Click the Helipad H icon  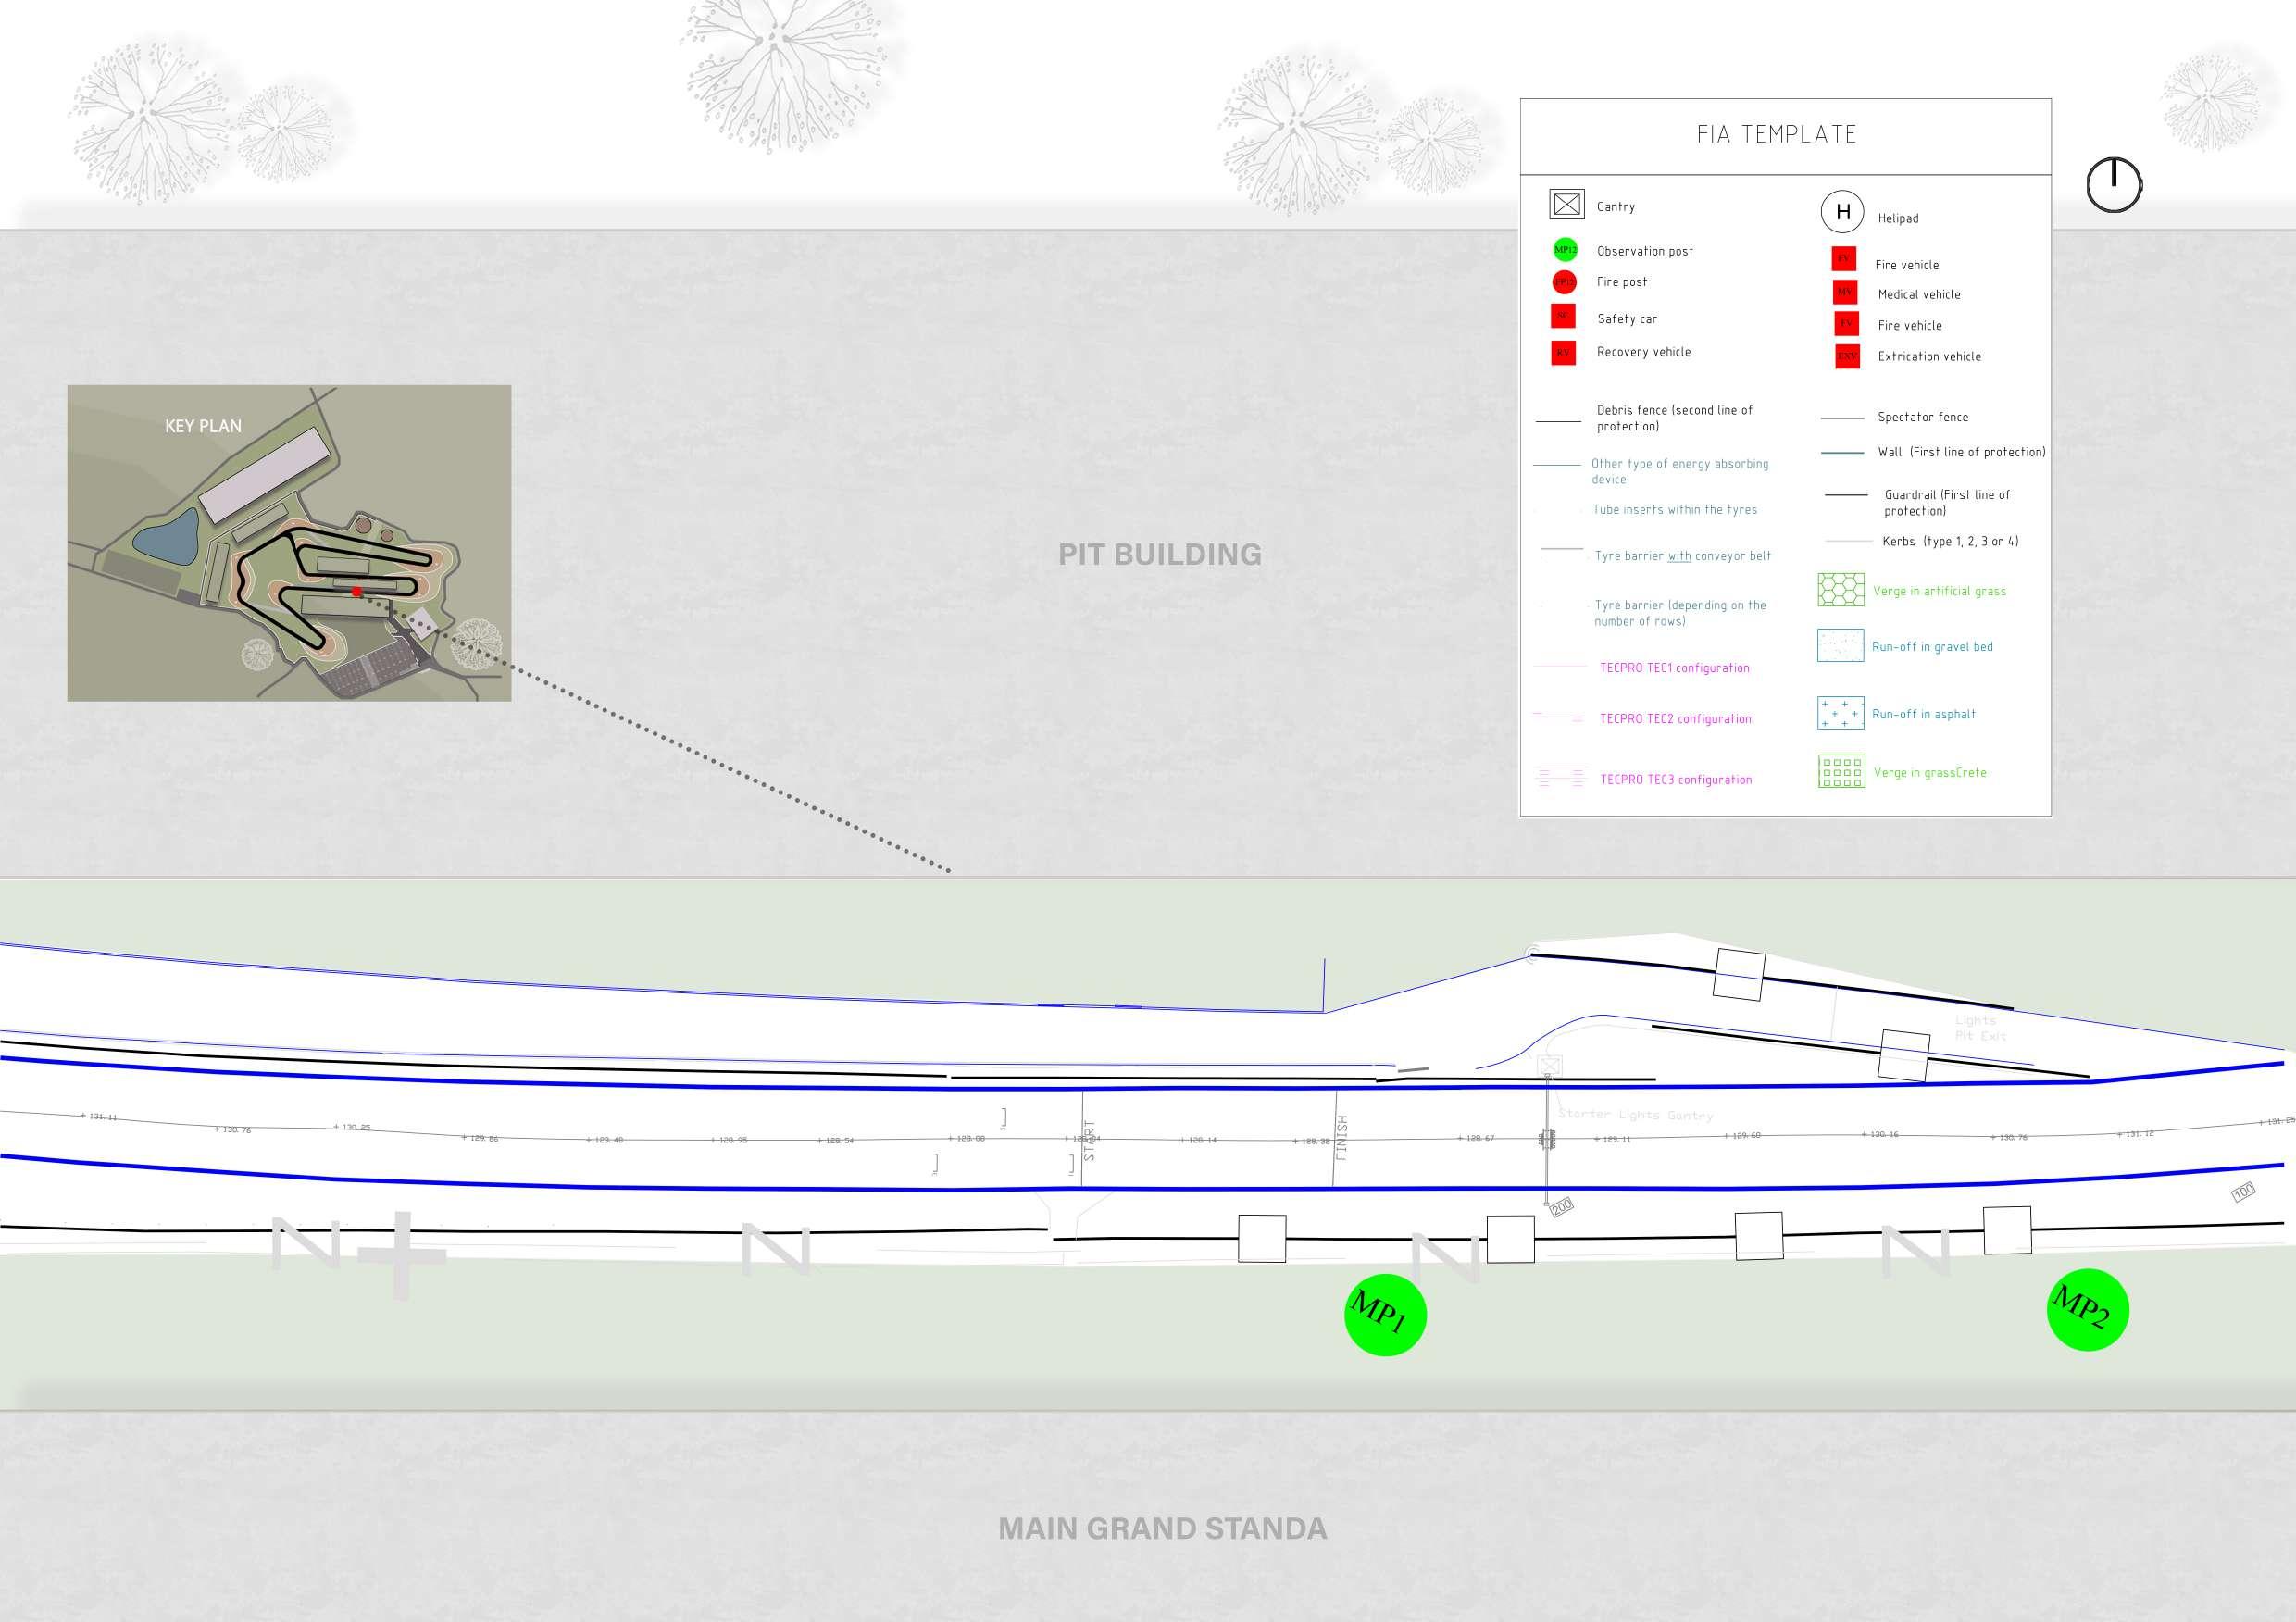[1842, 212]
